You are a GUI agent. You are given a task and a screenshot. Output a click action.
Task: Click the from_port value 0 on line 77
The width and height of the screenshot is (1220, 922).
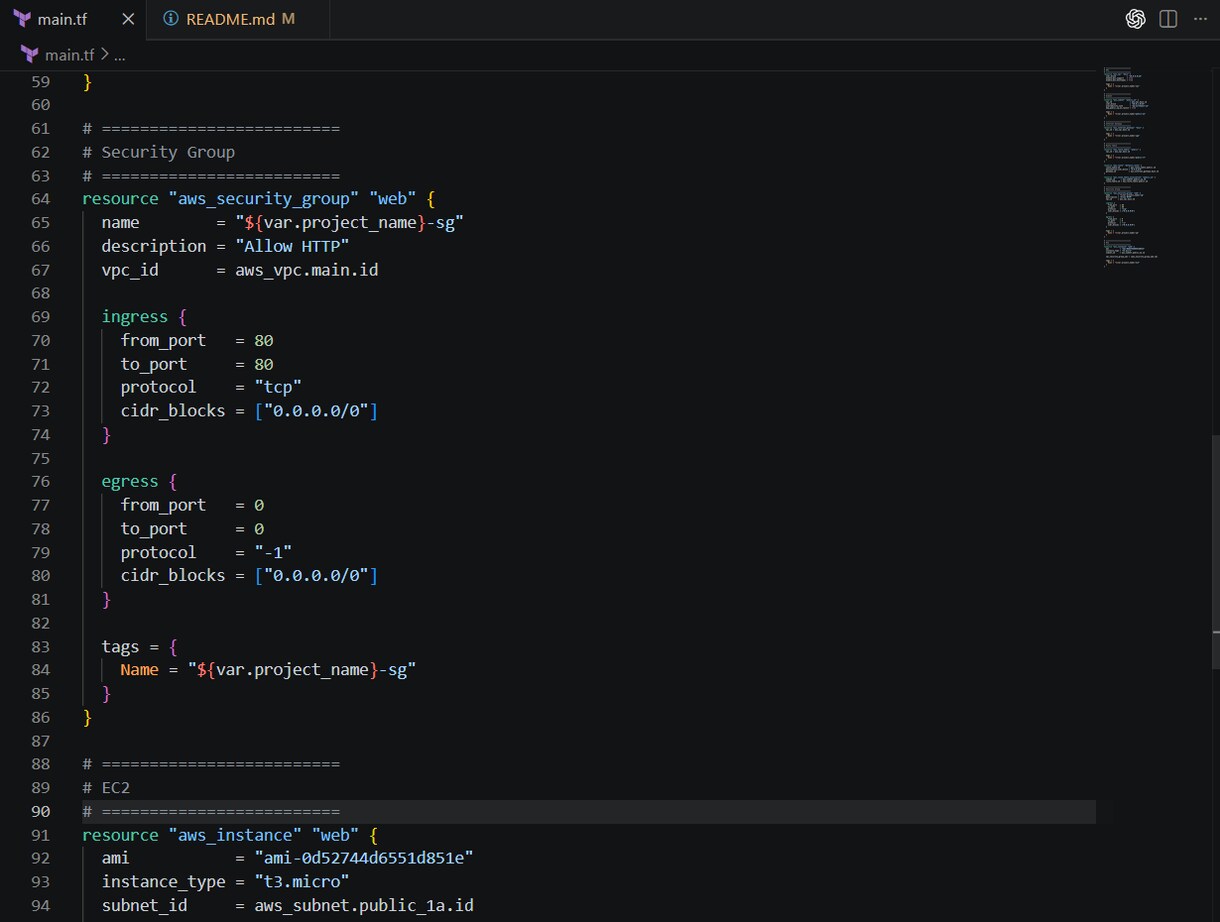point(259,505)
